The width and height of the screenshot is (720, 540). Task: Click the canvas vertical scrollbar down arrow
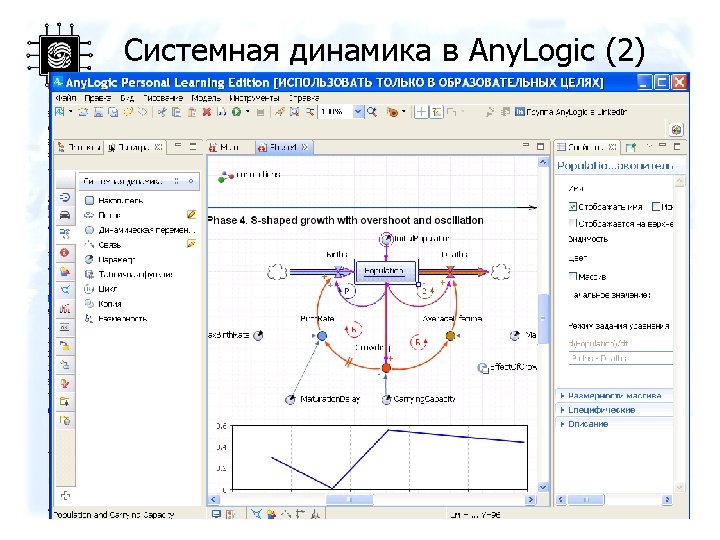(543, 487)
